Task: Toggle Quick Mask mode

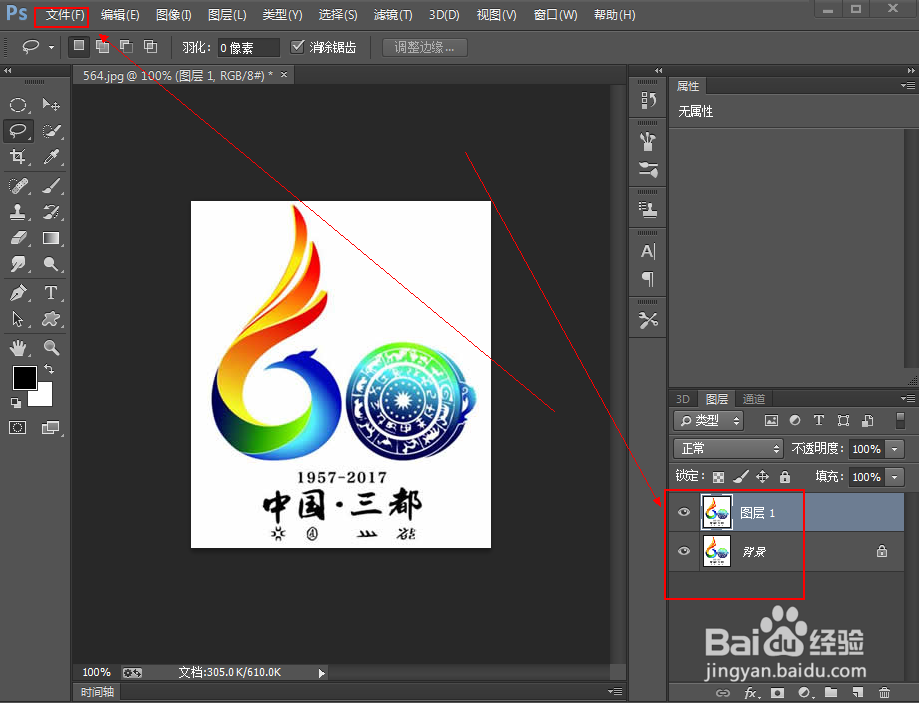Action: click(18, 427)
